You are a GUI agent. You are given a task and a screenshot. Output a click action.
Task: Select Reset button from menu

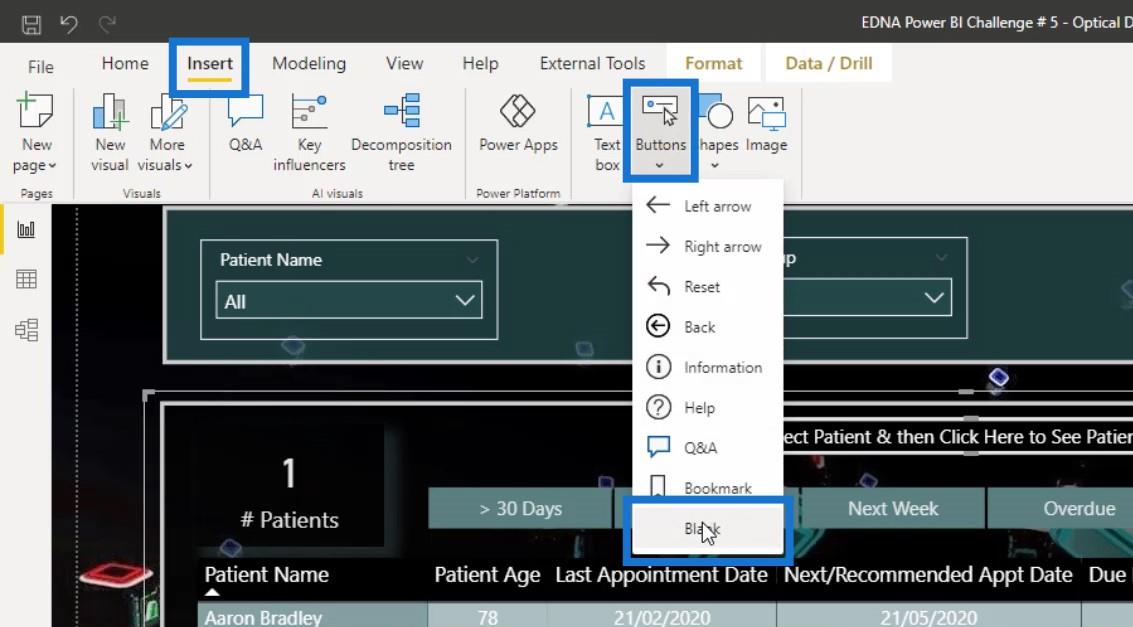point(707,287)
